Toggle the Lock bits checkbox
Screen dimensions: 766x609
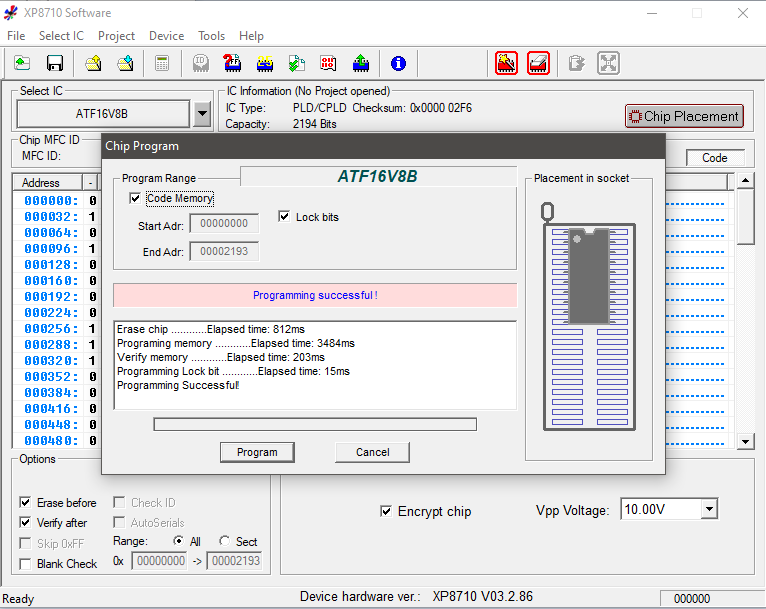click(284, 217)
